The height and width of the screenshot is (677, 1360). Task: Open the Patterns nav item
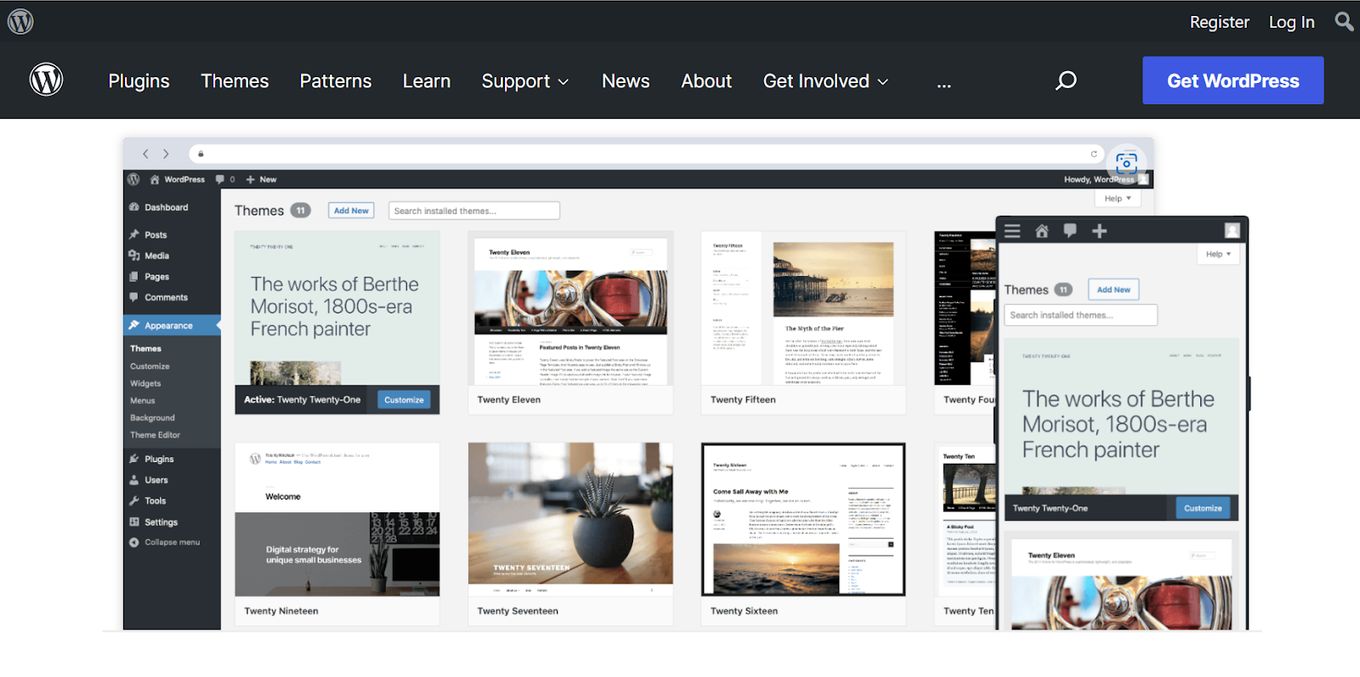[336, 81]
